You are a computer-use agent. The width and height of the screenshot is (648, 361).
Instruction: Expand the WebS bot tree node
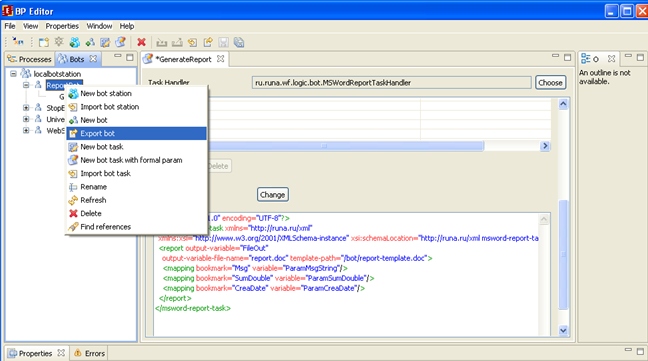(x=26, y=130)
